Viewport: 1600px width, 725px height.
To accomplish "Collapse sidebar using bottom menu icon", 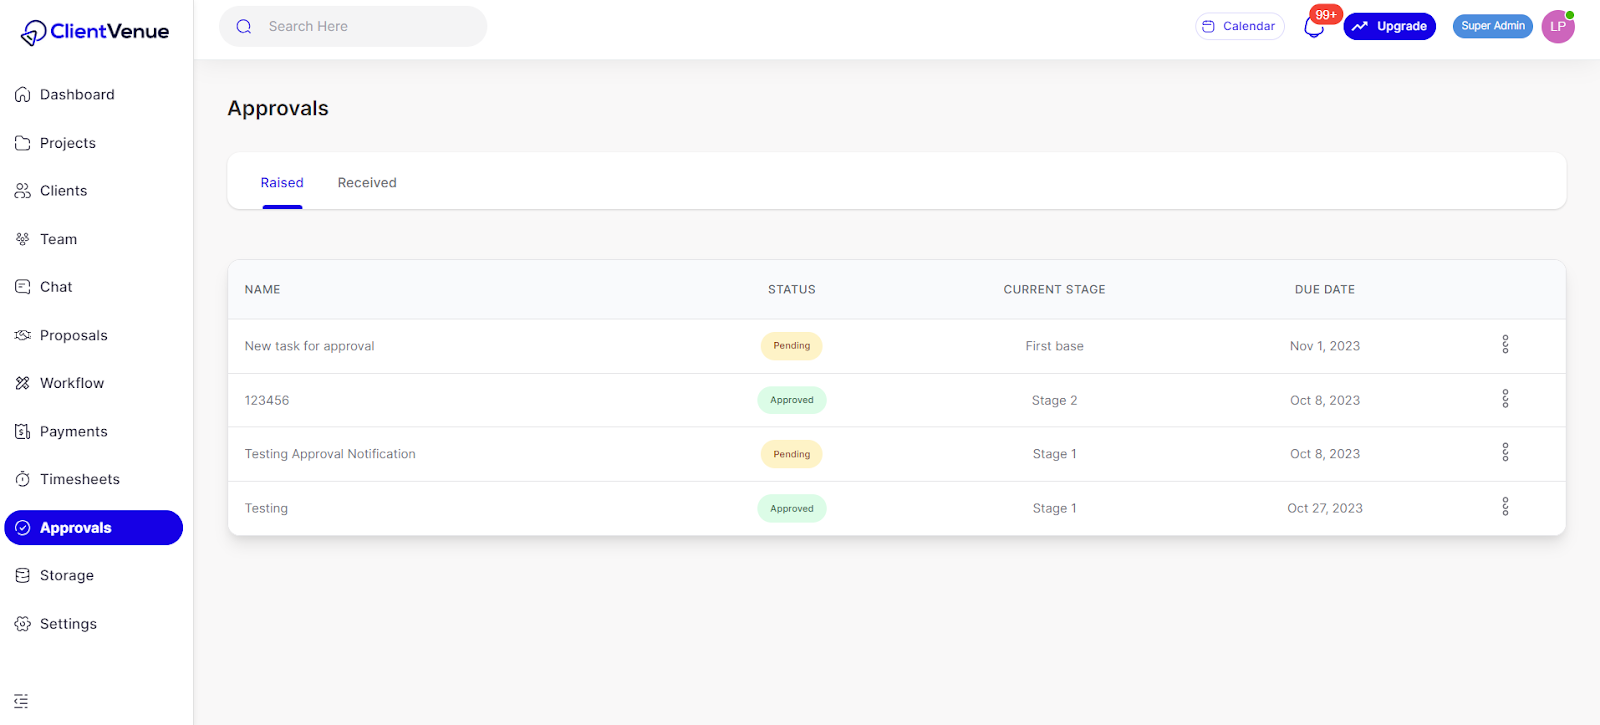I will coord(21,701).
